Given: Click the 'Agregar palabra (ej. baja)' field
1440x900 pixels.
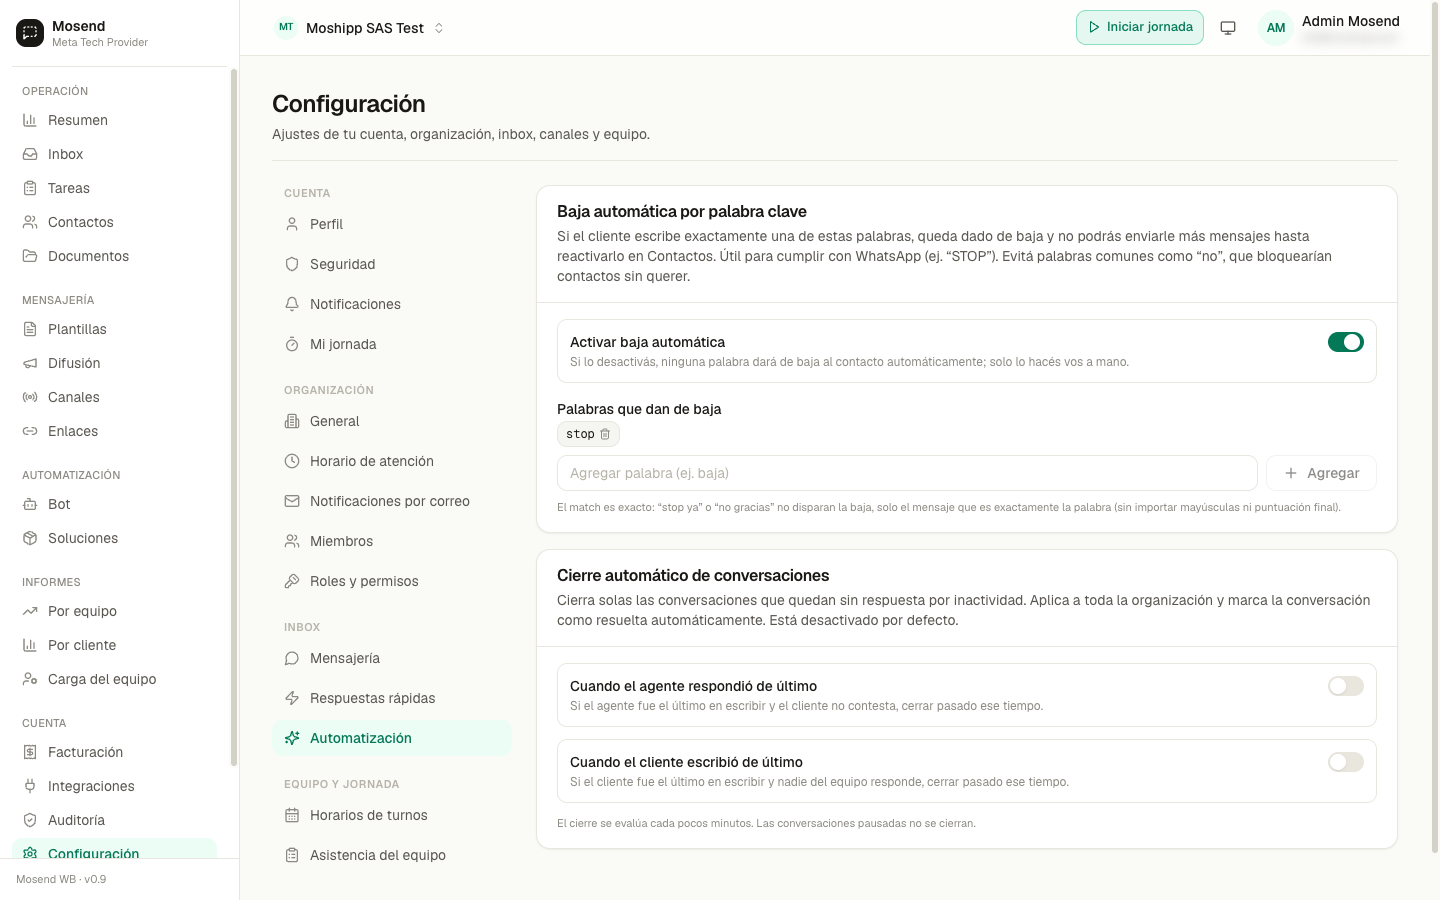Looking at the screenshot, I should [907, 473].
